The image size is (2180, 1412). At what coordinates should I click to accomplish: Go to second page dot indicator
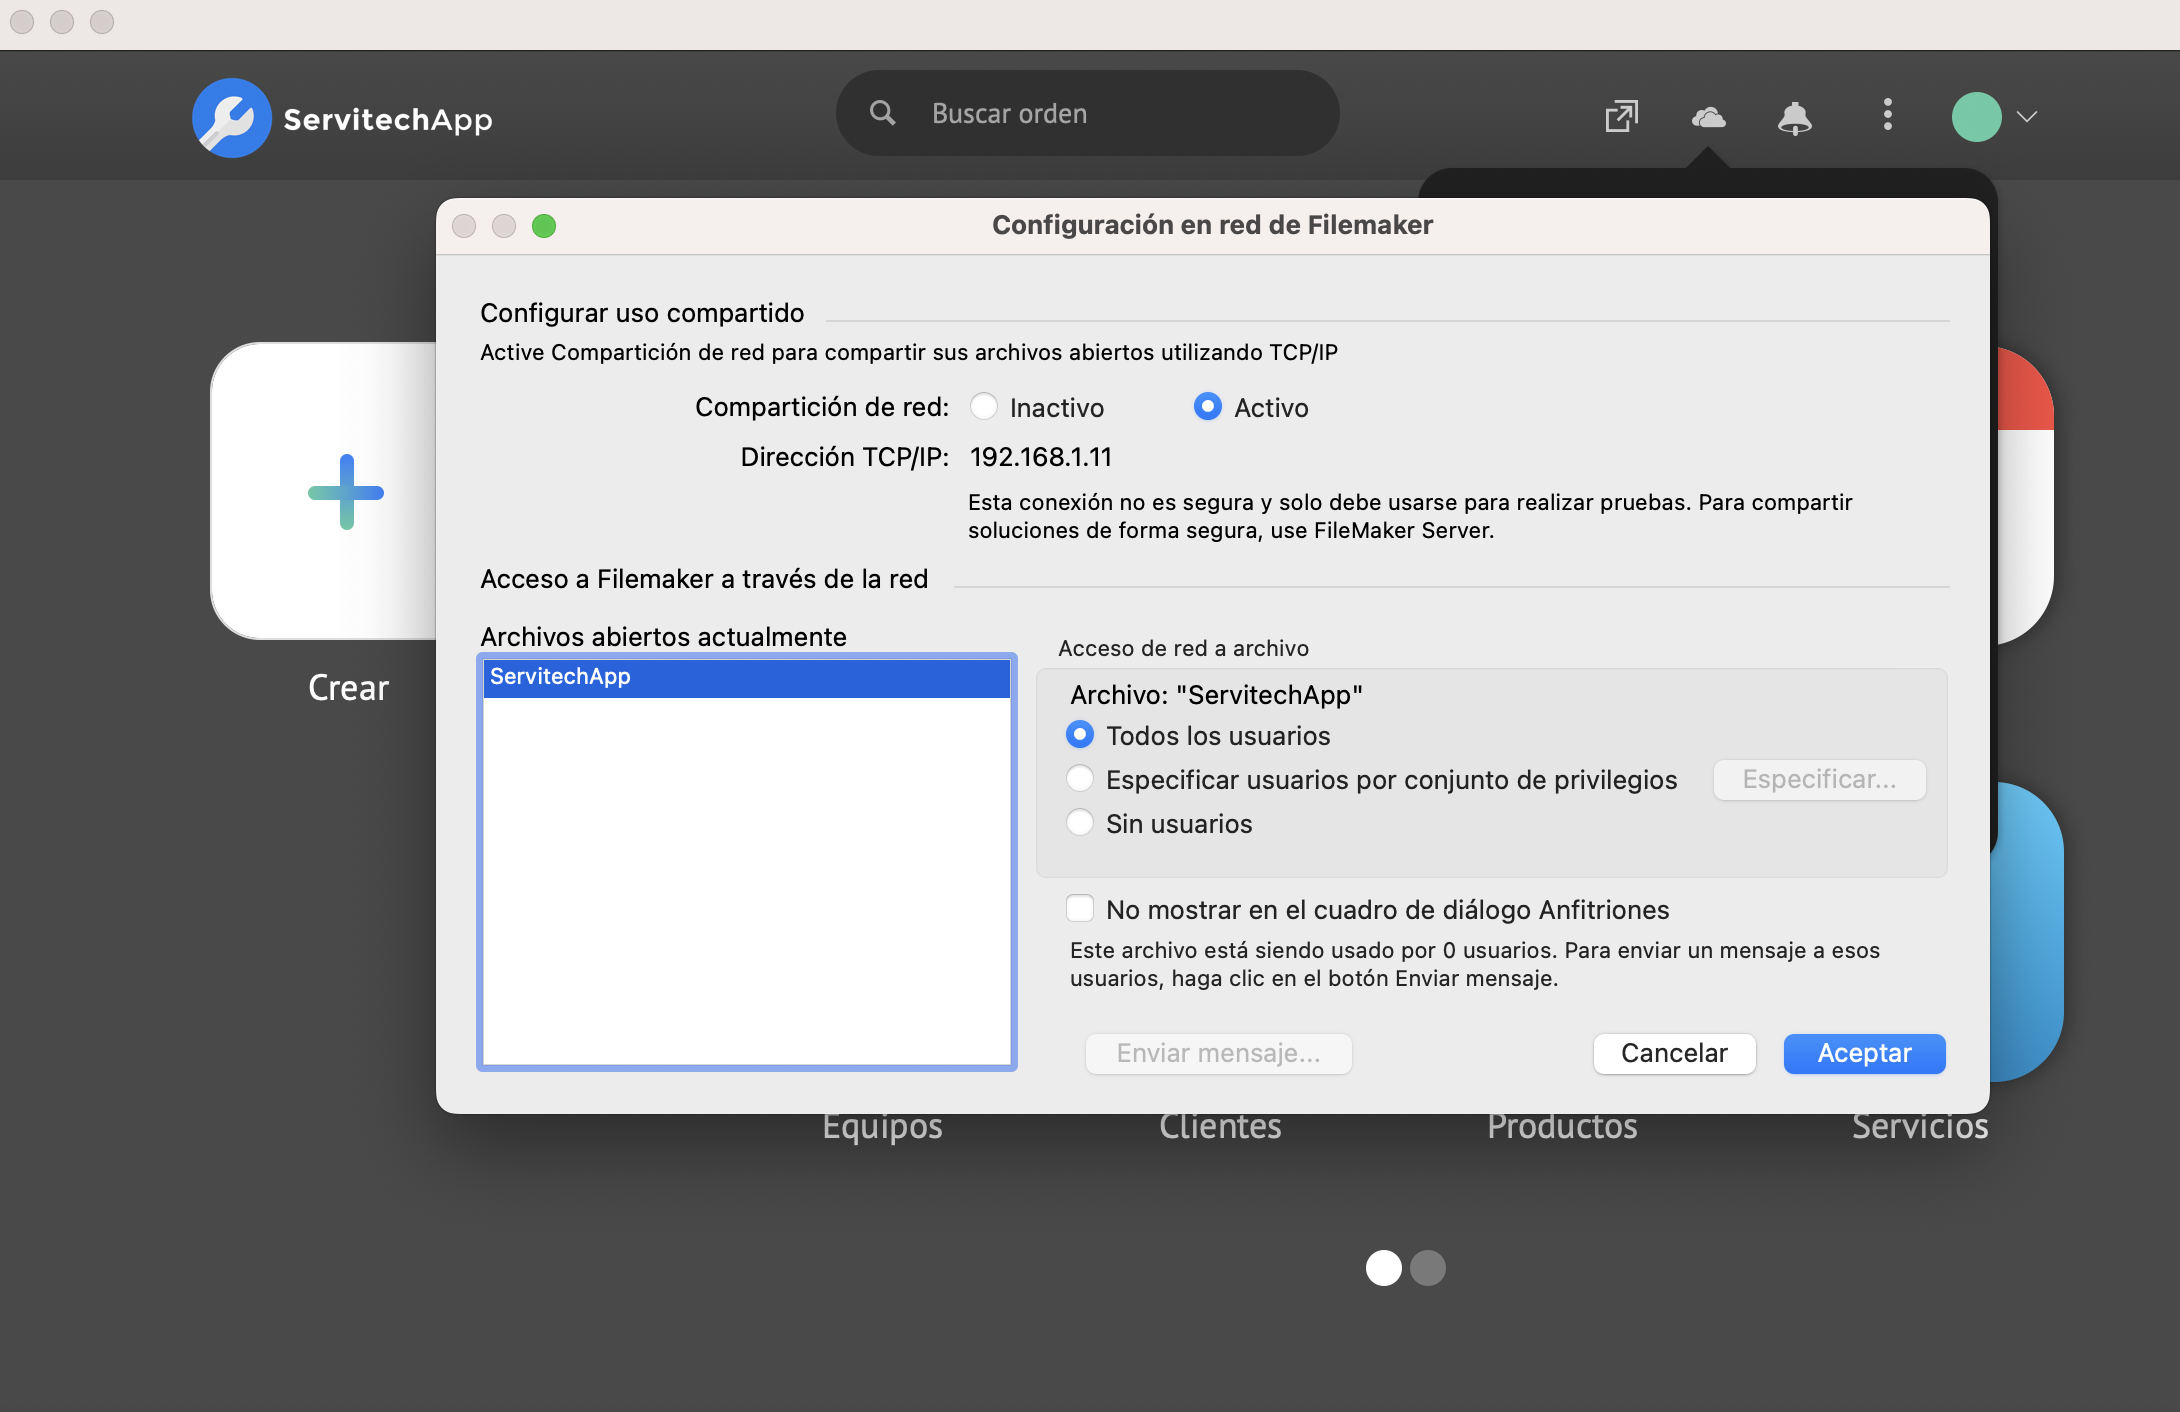pos(1428,1268)
